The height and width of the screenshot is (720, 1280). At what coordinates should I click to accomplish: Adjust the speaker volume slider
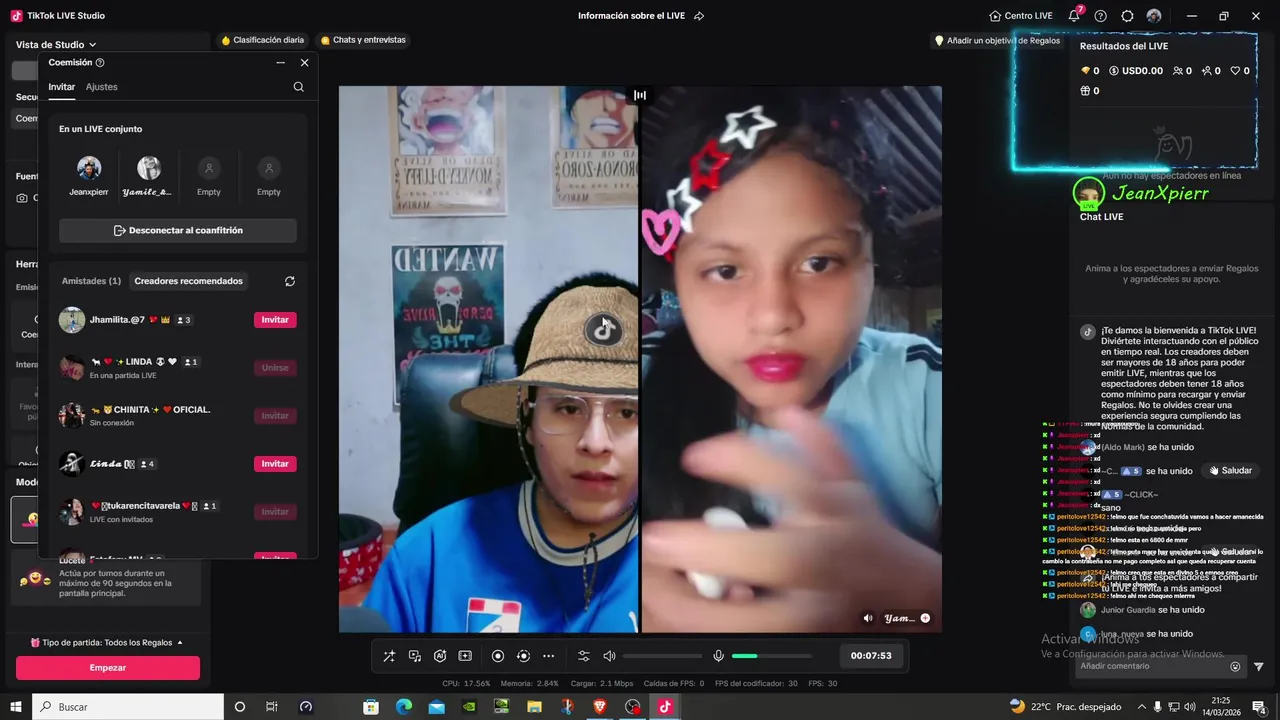(x=662, y=656)
